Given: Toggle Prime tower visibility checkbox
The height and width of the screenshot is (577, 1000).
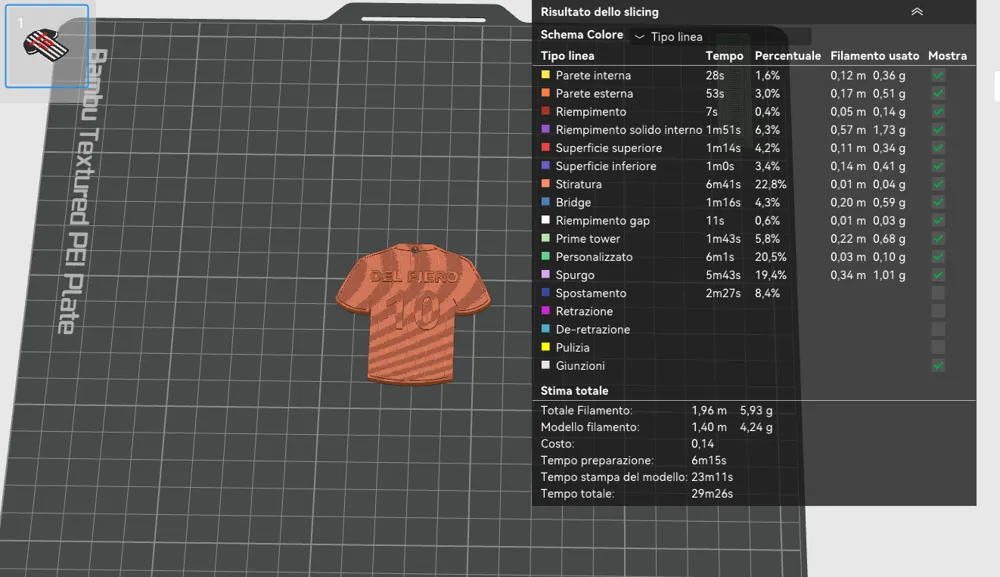Looking at the screenshot, I should [x=938, y=238].
